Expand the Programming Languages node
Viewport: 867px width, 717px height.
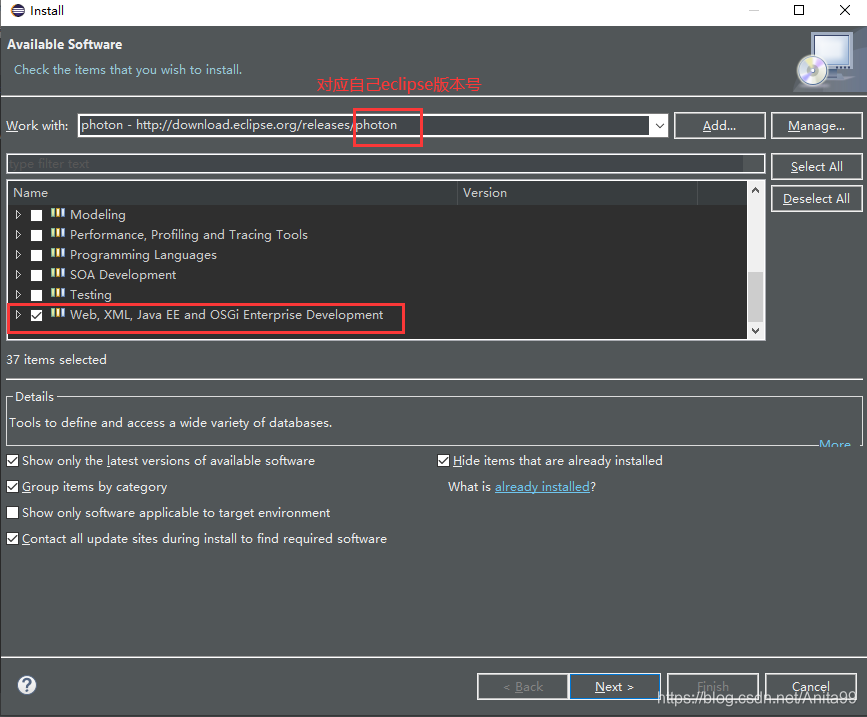pyautogui.click(x=18, y=254)
